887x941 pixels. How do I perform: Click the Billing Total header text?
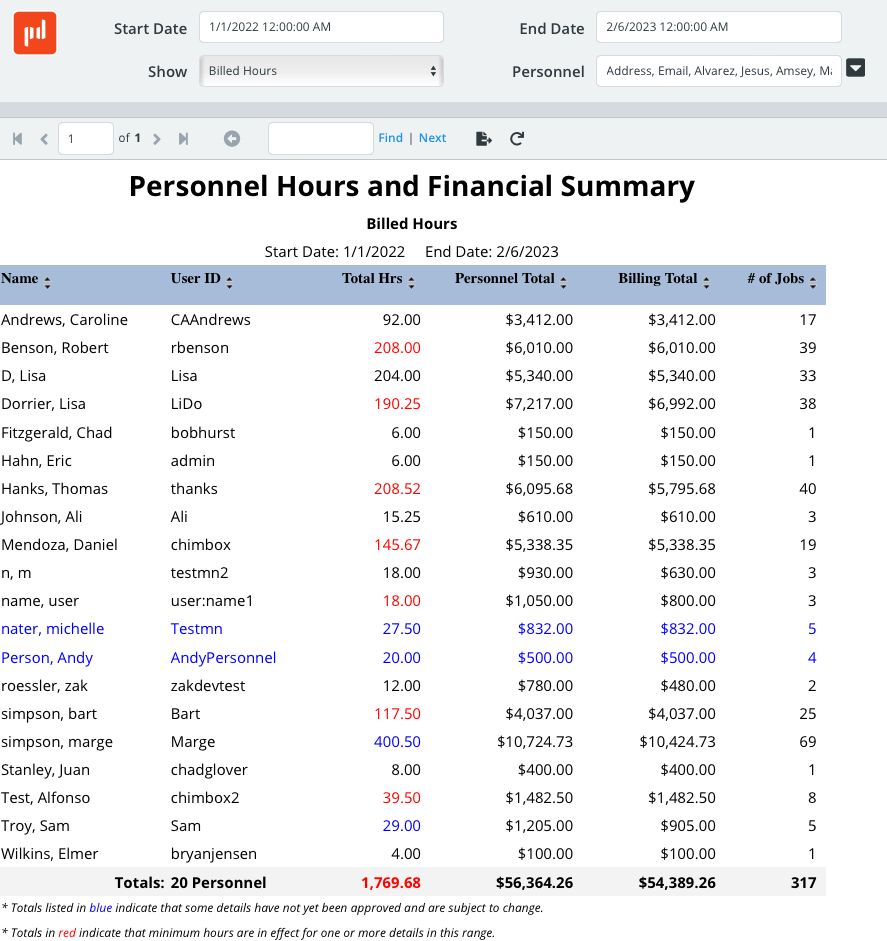tap(658, 278)
